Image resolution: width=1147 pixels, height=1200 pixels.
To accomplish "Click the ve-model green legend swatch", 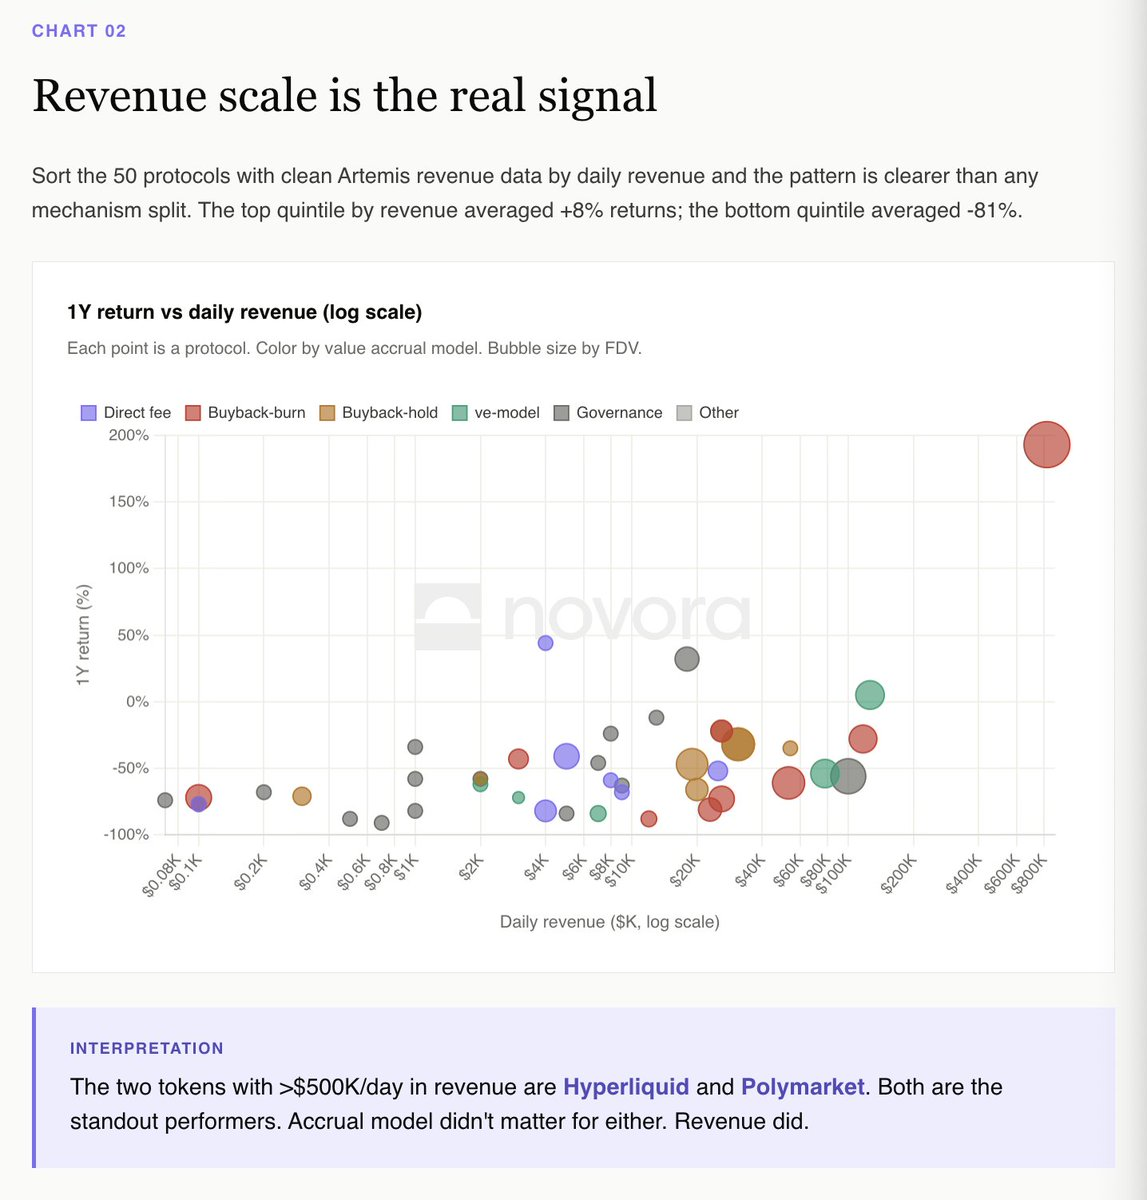I will [x=460, y=413].
